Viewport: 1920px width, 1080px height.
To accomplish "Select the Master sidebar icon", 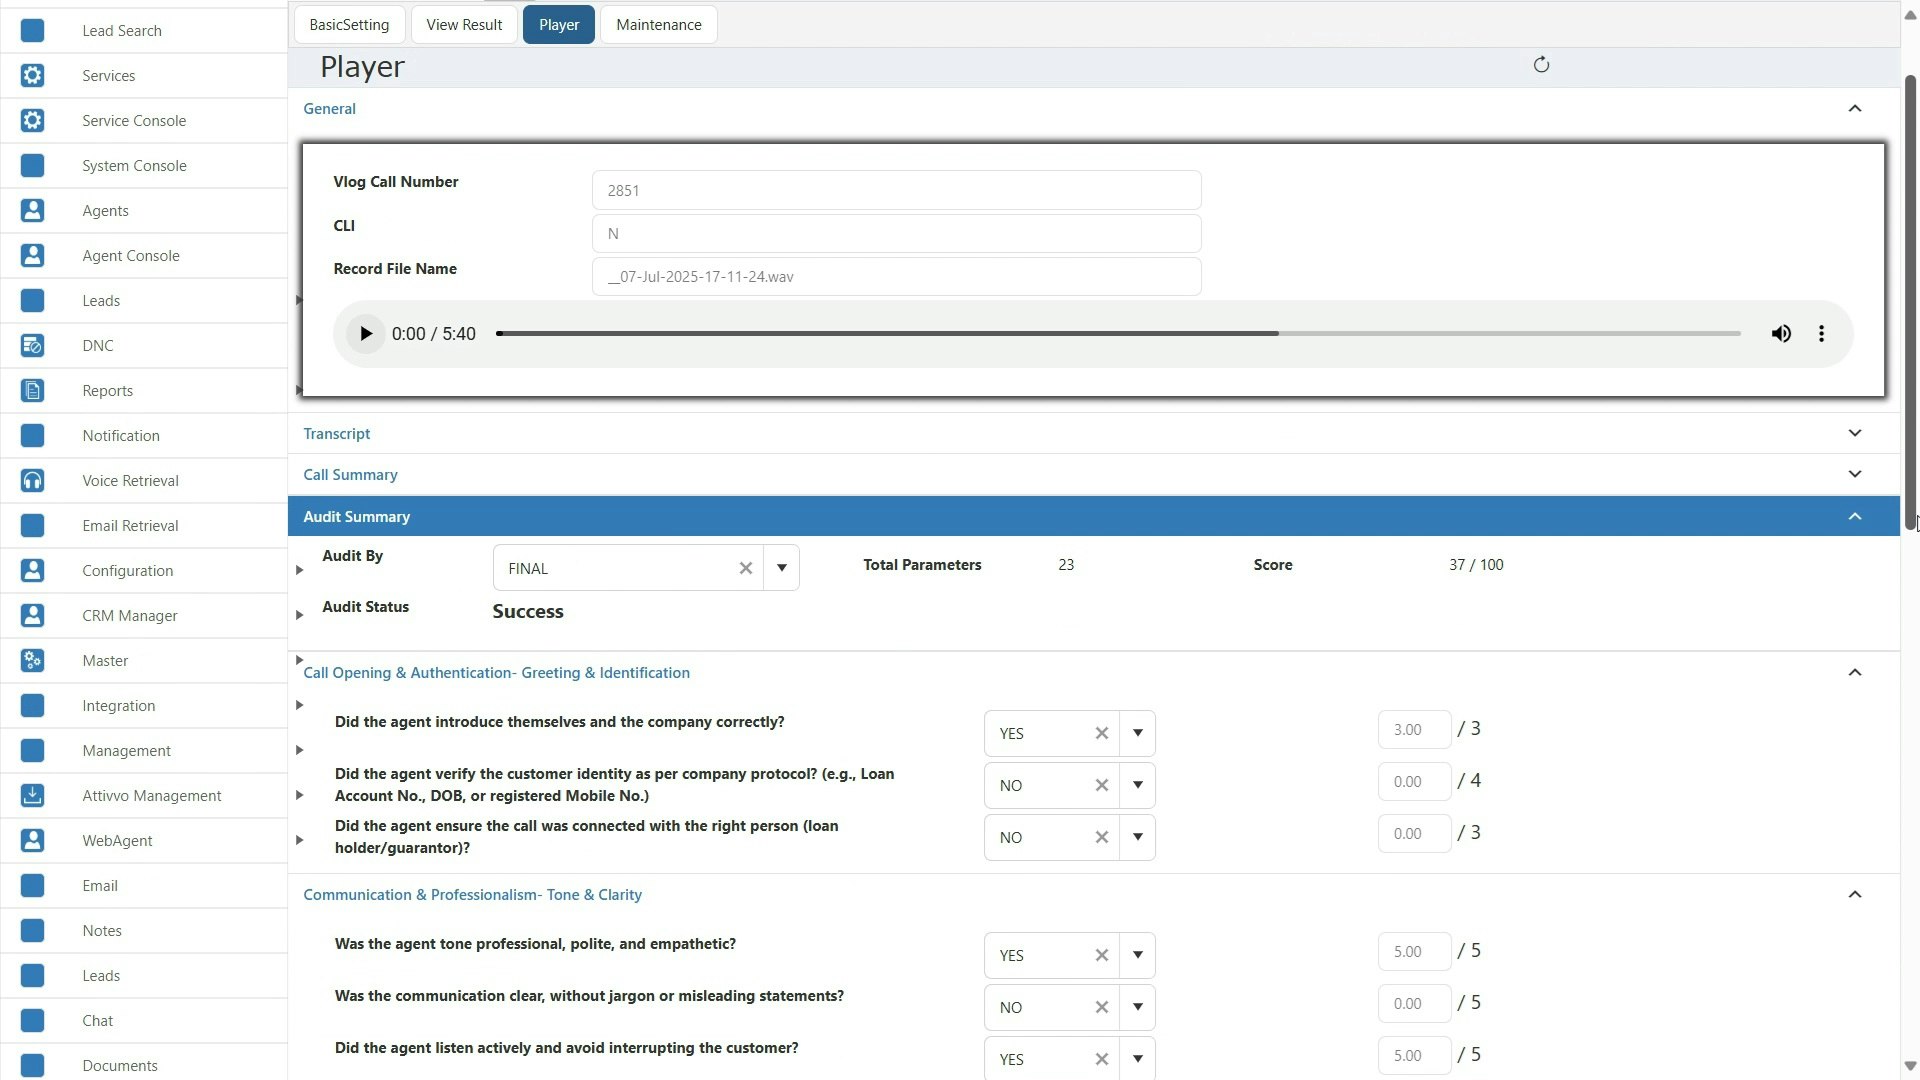I will pyautogui.click(x=32, y=660).
